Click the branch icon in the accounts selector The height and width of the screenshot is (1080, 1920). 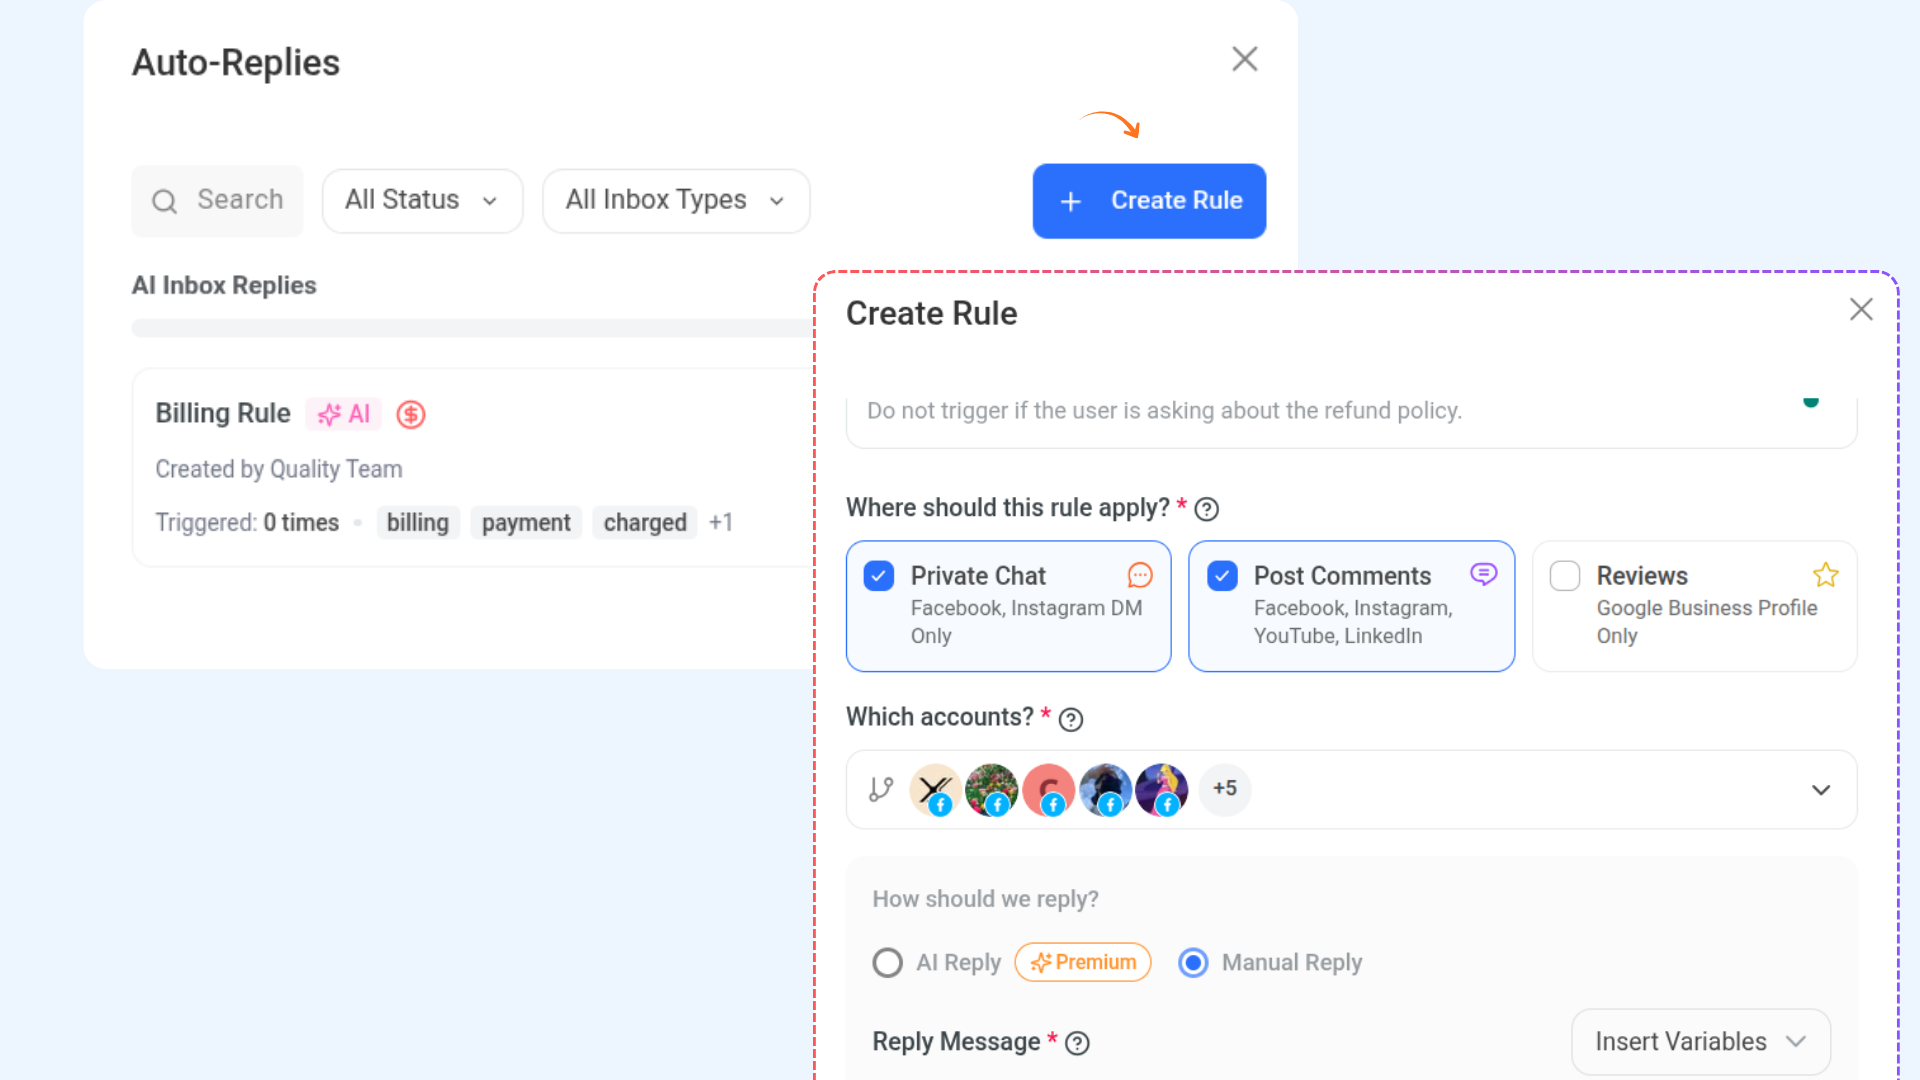pos(880,789)
